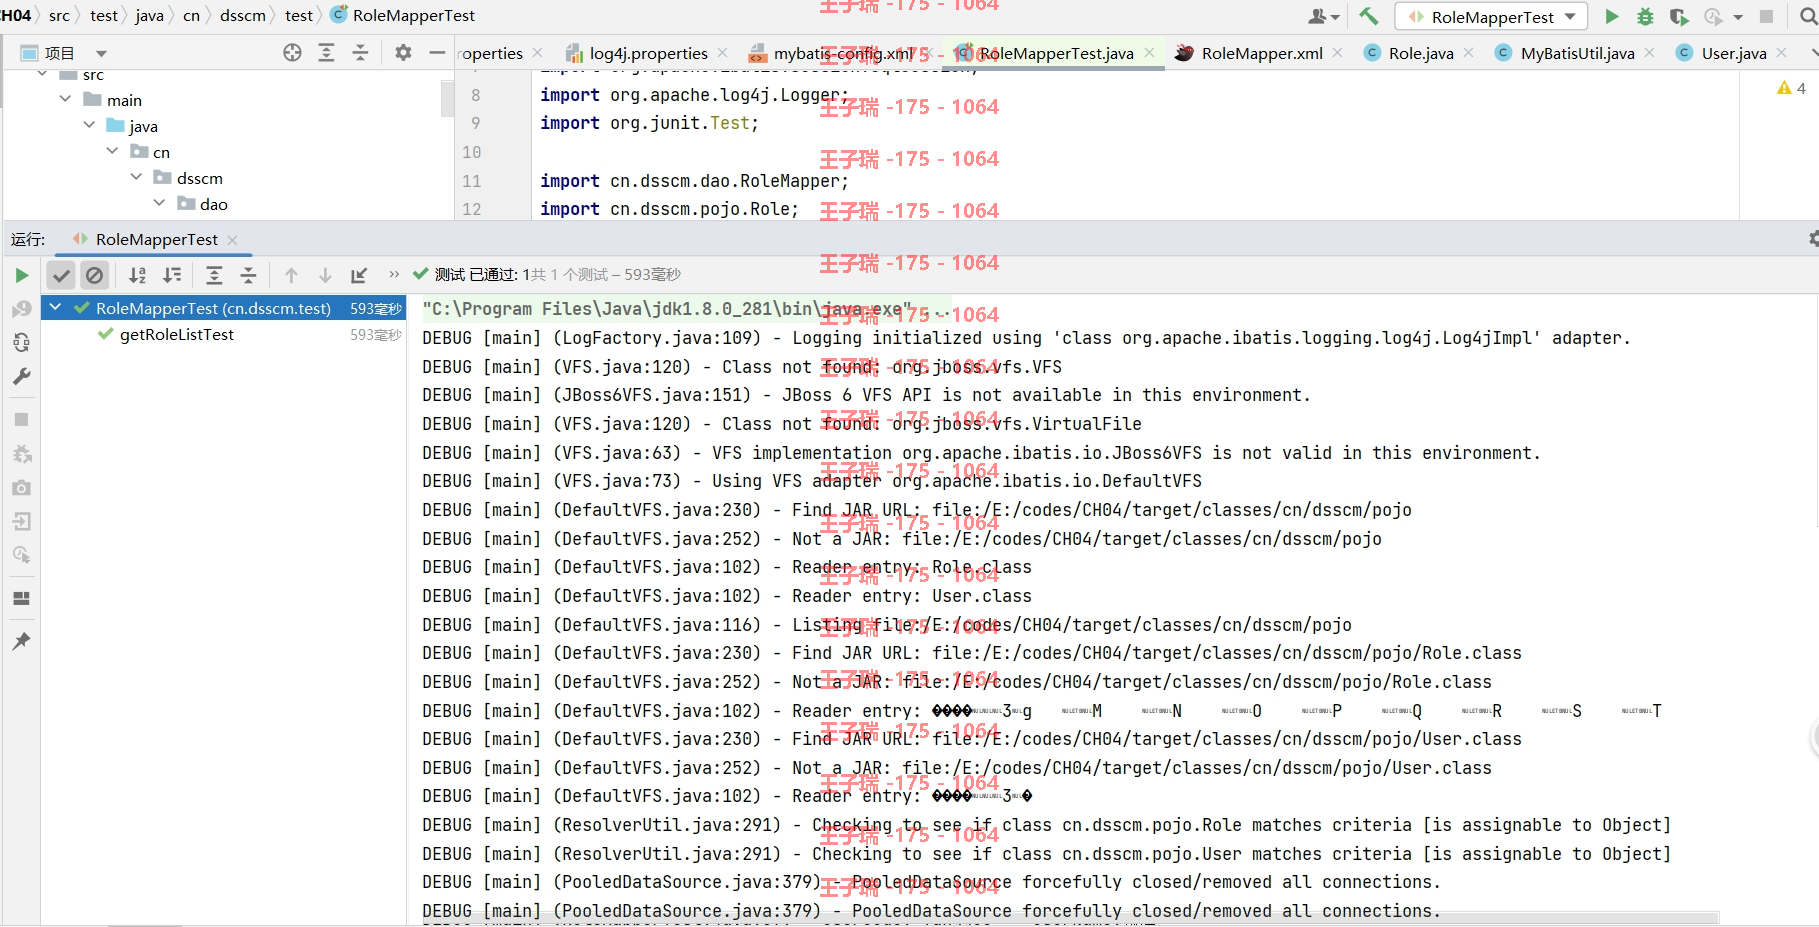Close the RoleMapperTest.java editor tab
Image resolution: width=1819 pixels, height=927 pixels.
click(x=1149, y=53)
